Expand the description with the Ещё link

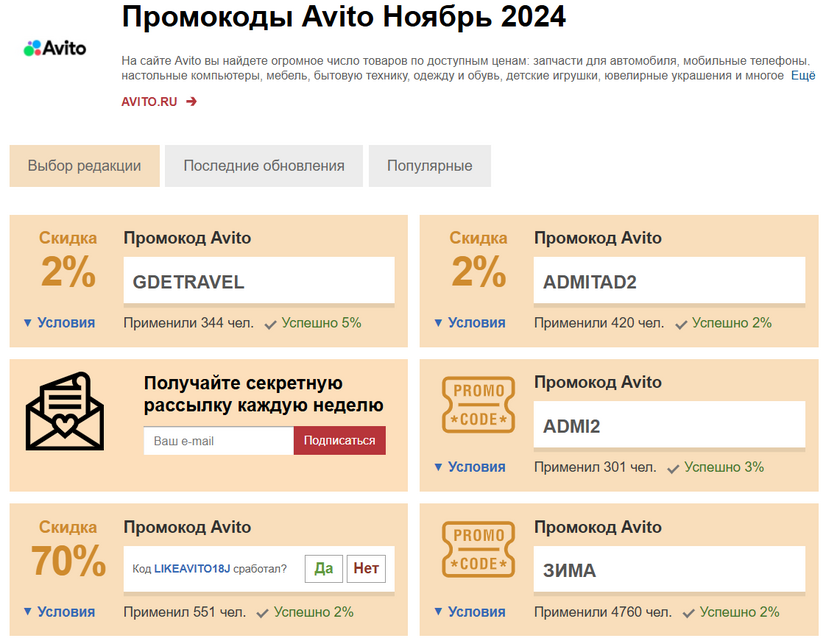coord(803,76)
